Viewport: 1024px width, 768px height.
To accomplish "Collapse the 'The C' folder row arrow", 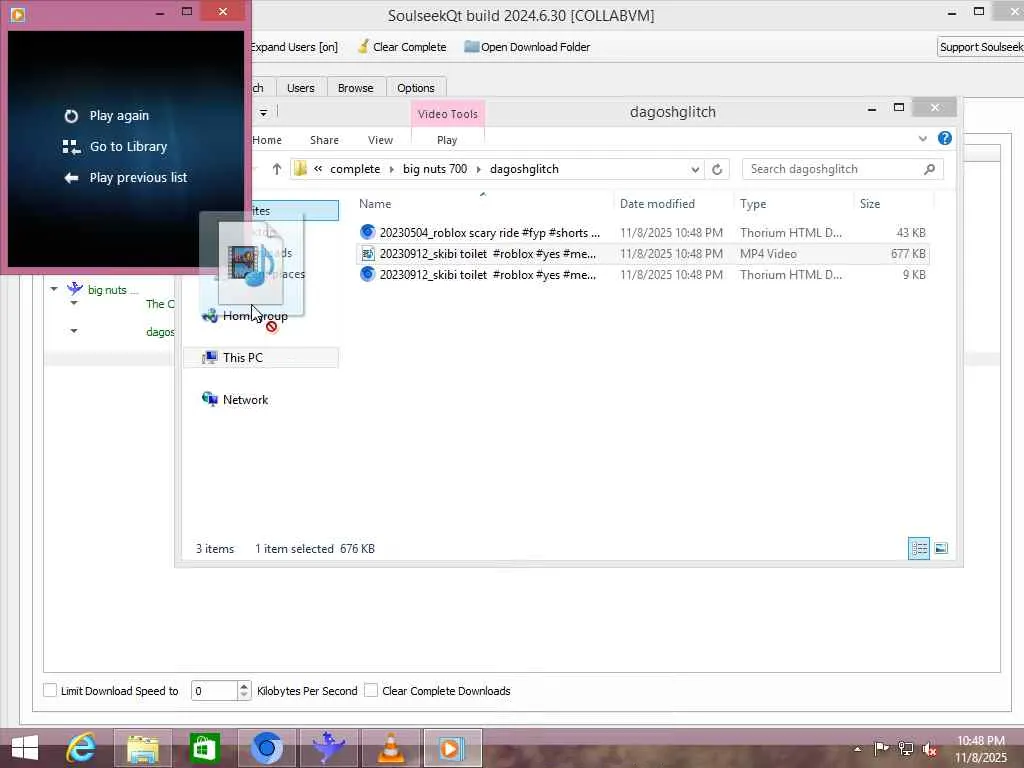I will [x=74, y=303].
